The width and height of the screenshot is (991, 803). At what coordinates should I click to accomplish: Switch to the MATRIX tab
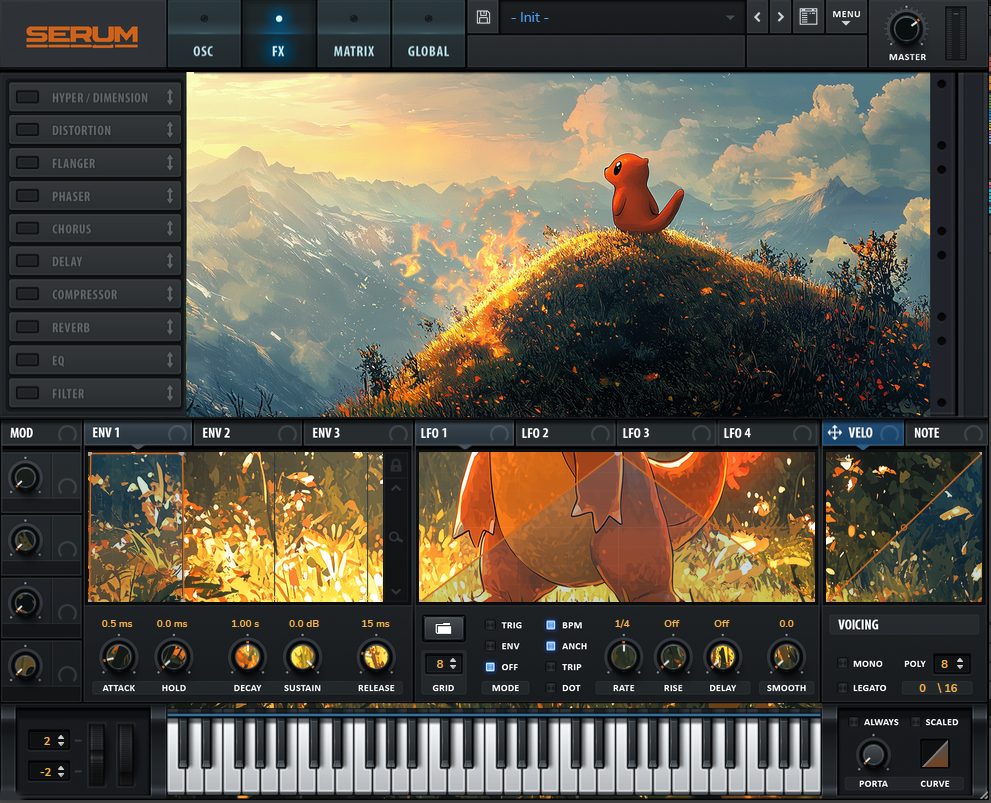tap(353, 33)
